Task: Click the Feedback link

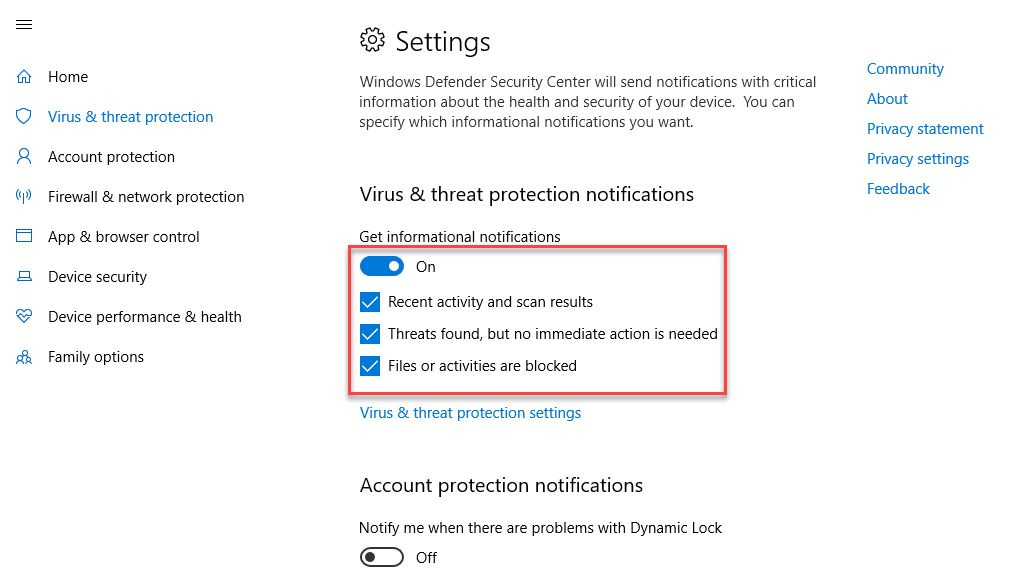Action: [898, 189]
